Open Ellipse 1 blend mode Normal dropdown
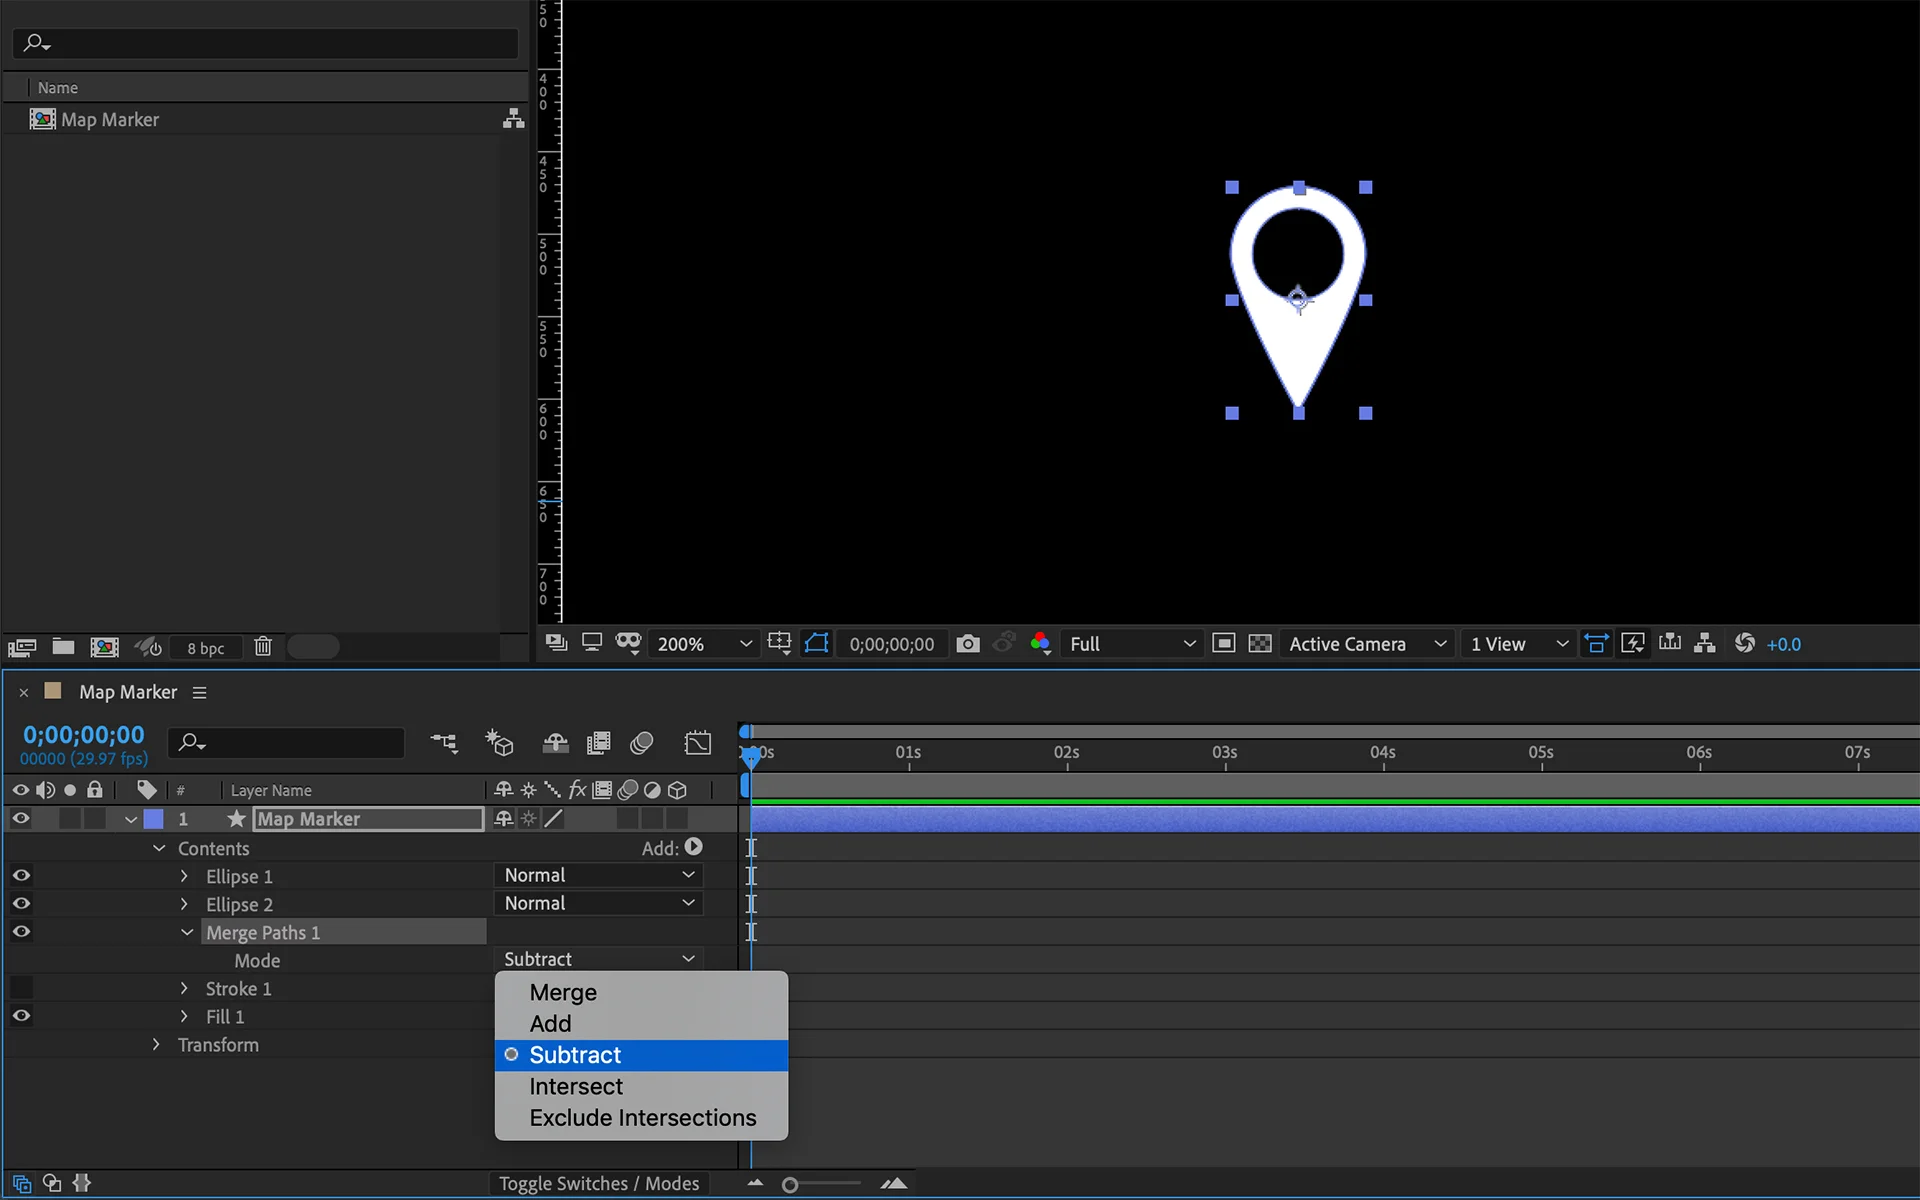This screenshot has height=1200, width=1920. [x=598, y=875]
